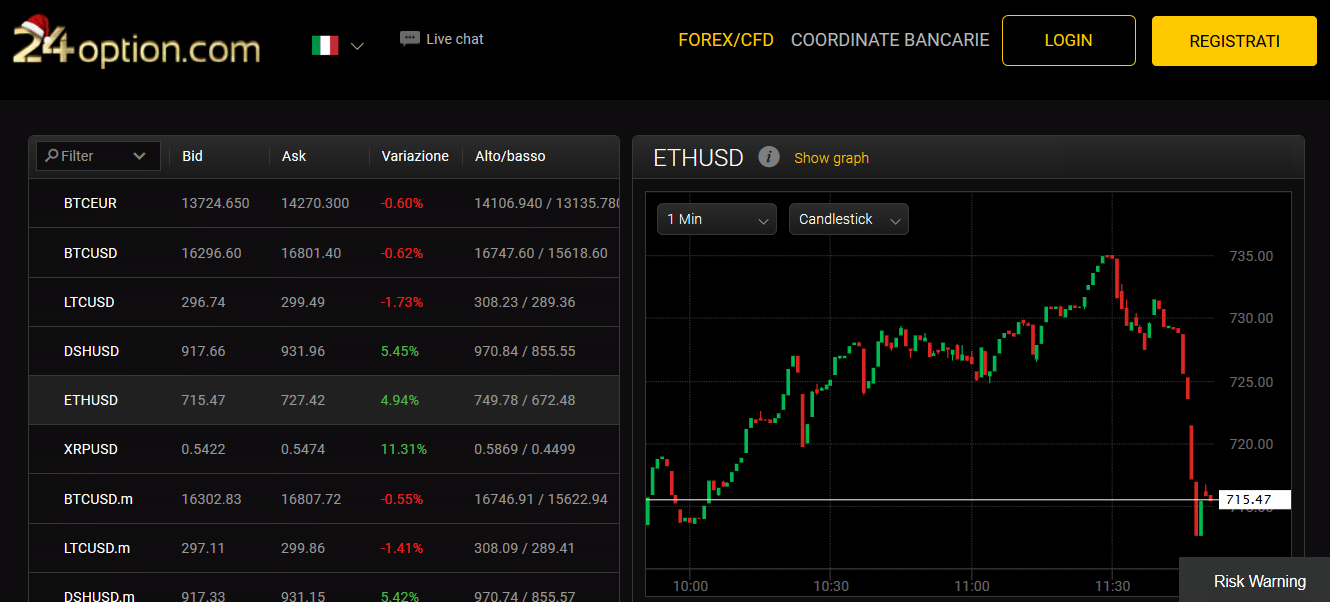Click the BTCEUR bid value 13724.650
The height and width of the screenshot is (602, 1330).
[x=215, y=203]
